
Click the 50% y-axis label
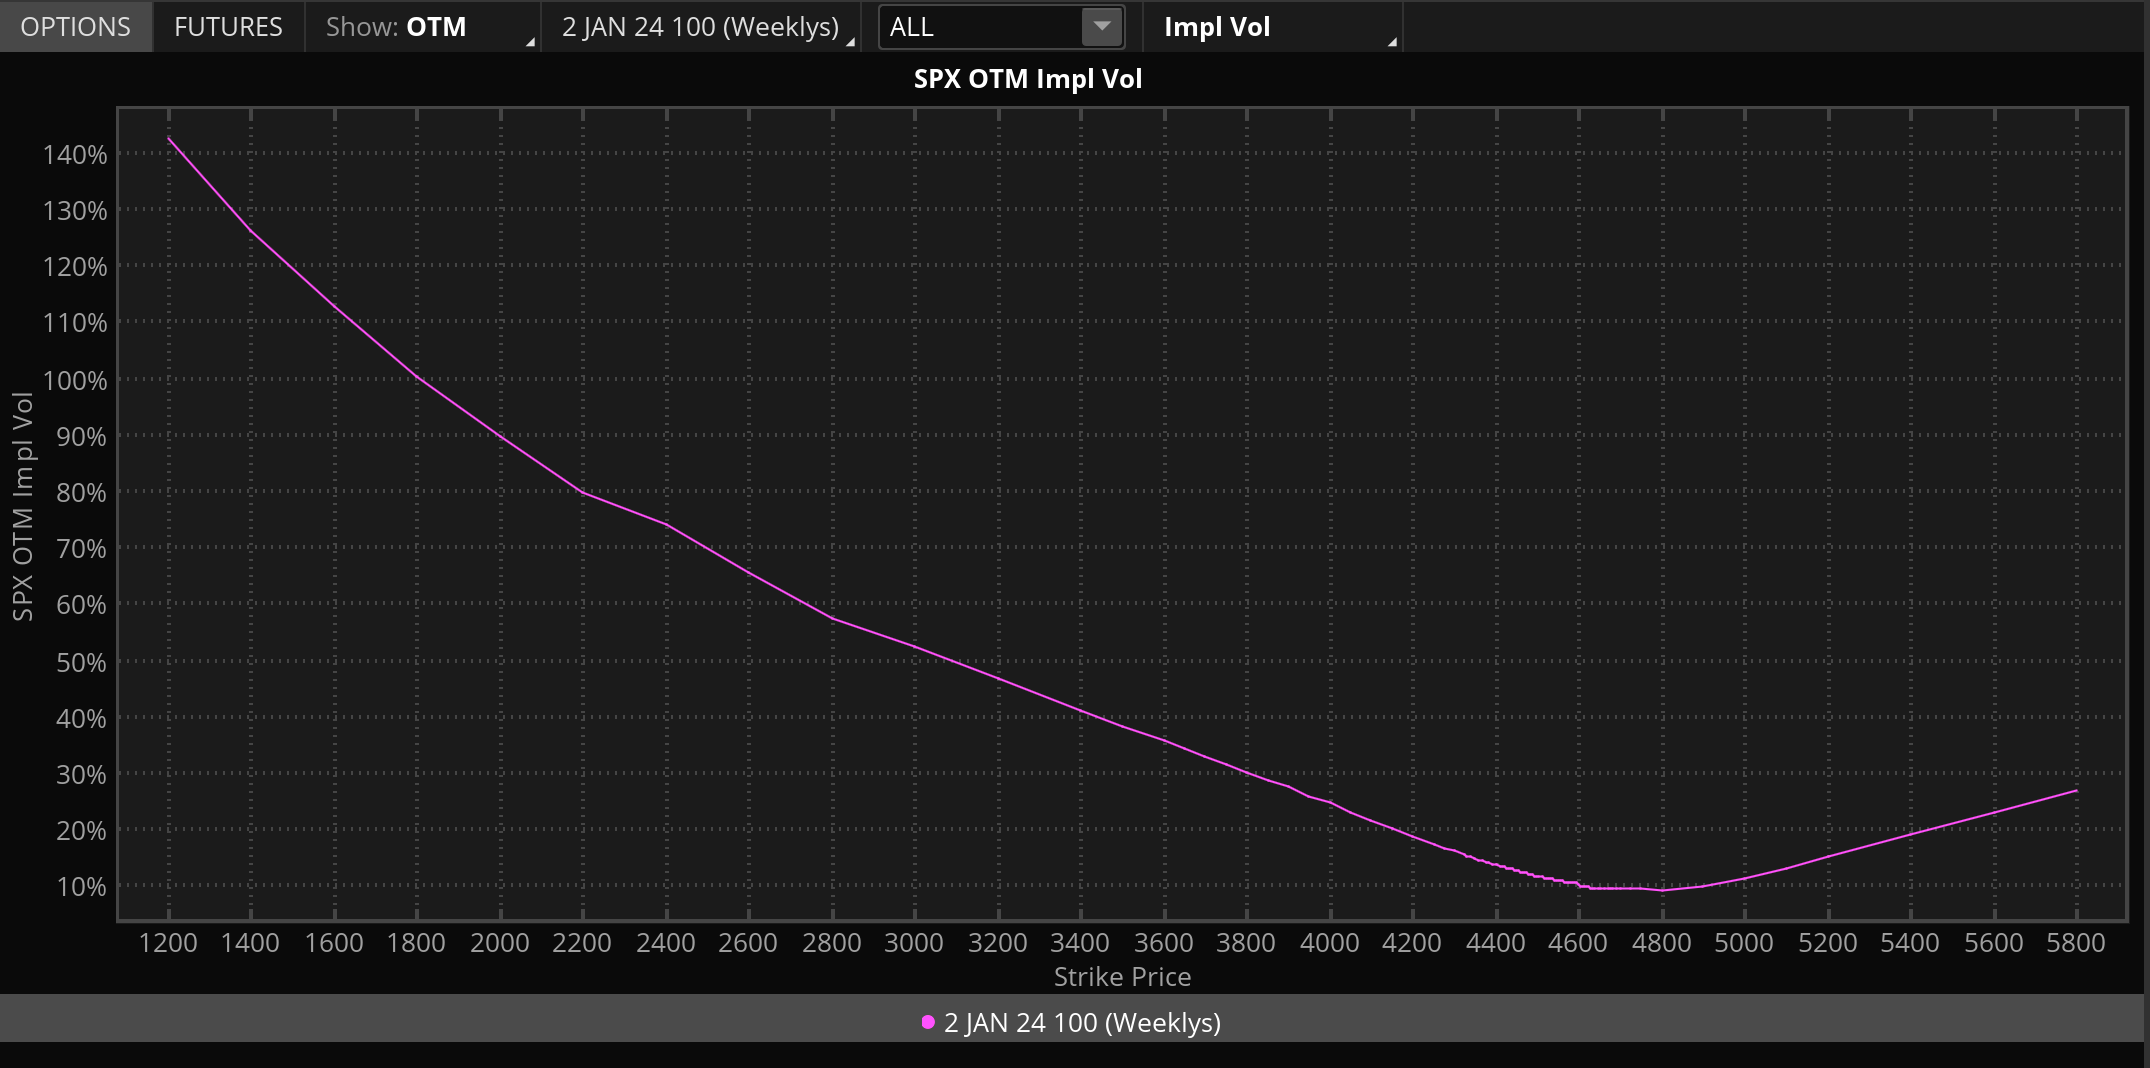(81, 663)
